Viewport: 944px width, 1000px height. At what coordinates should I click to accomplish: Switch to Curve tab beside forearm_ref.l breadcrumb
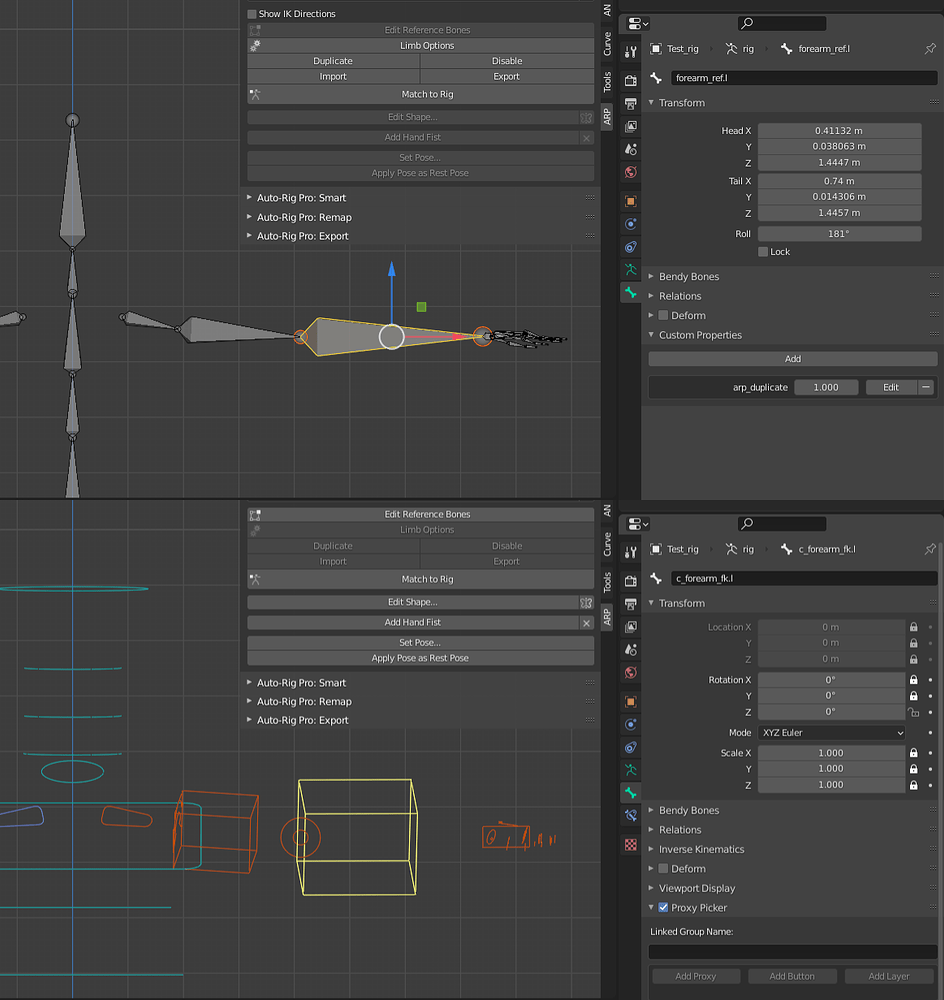(x=607, y=43)
